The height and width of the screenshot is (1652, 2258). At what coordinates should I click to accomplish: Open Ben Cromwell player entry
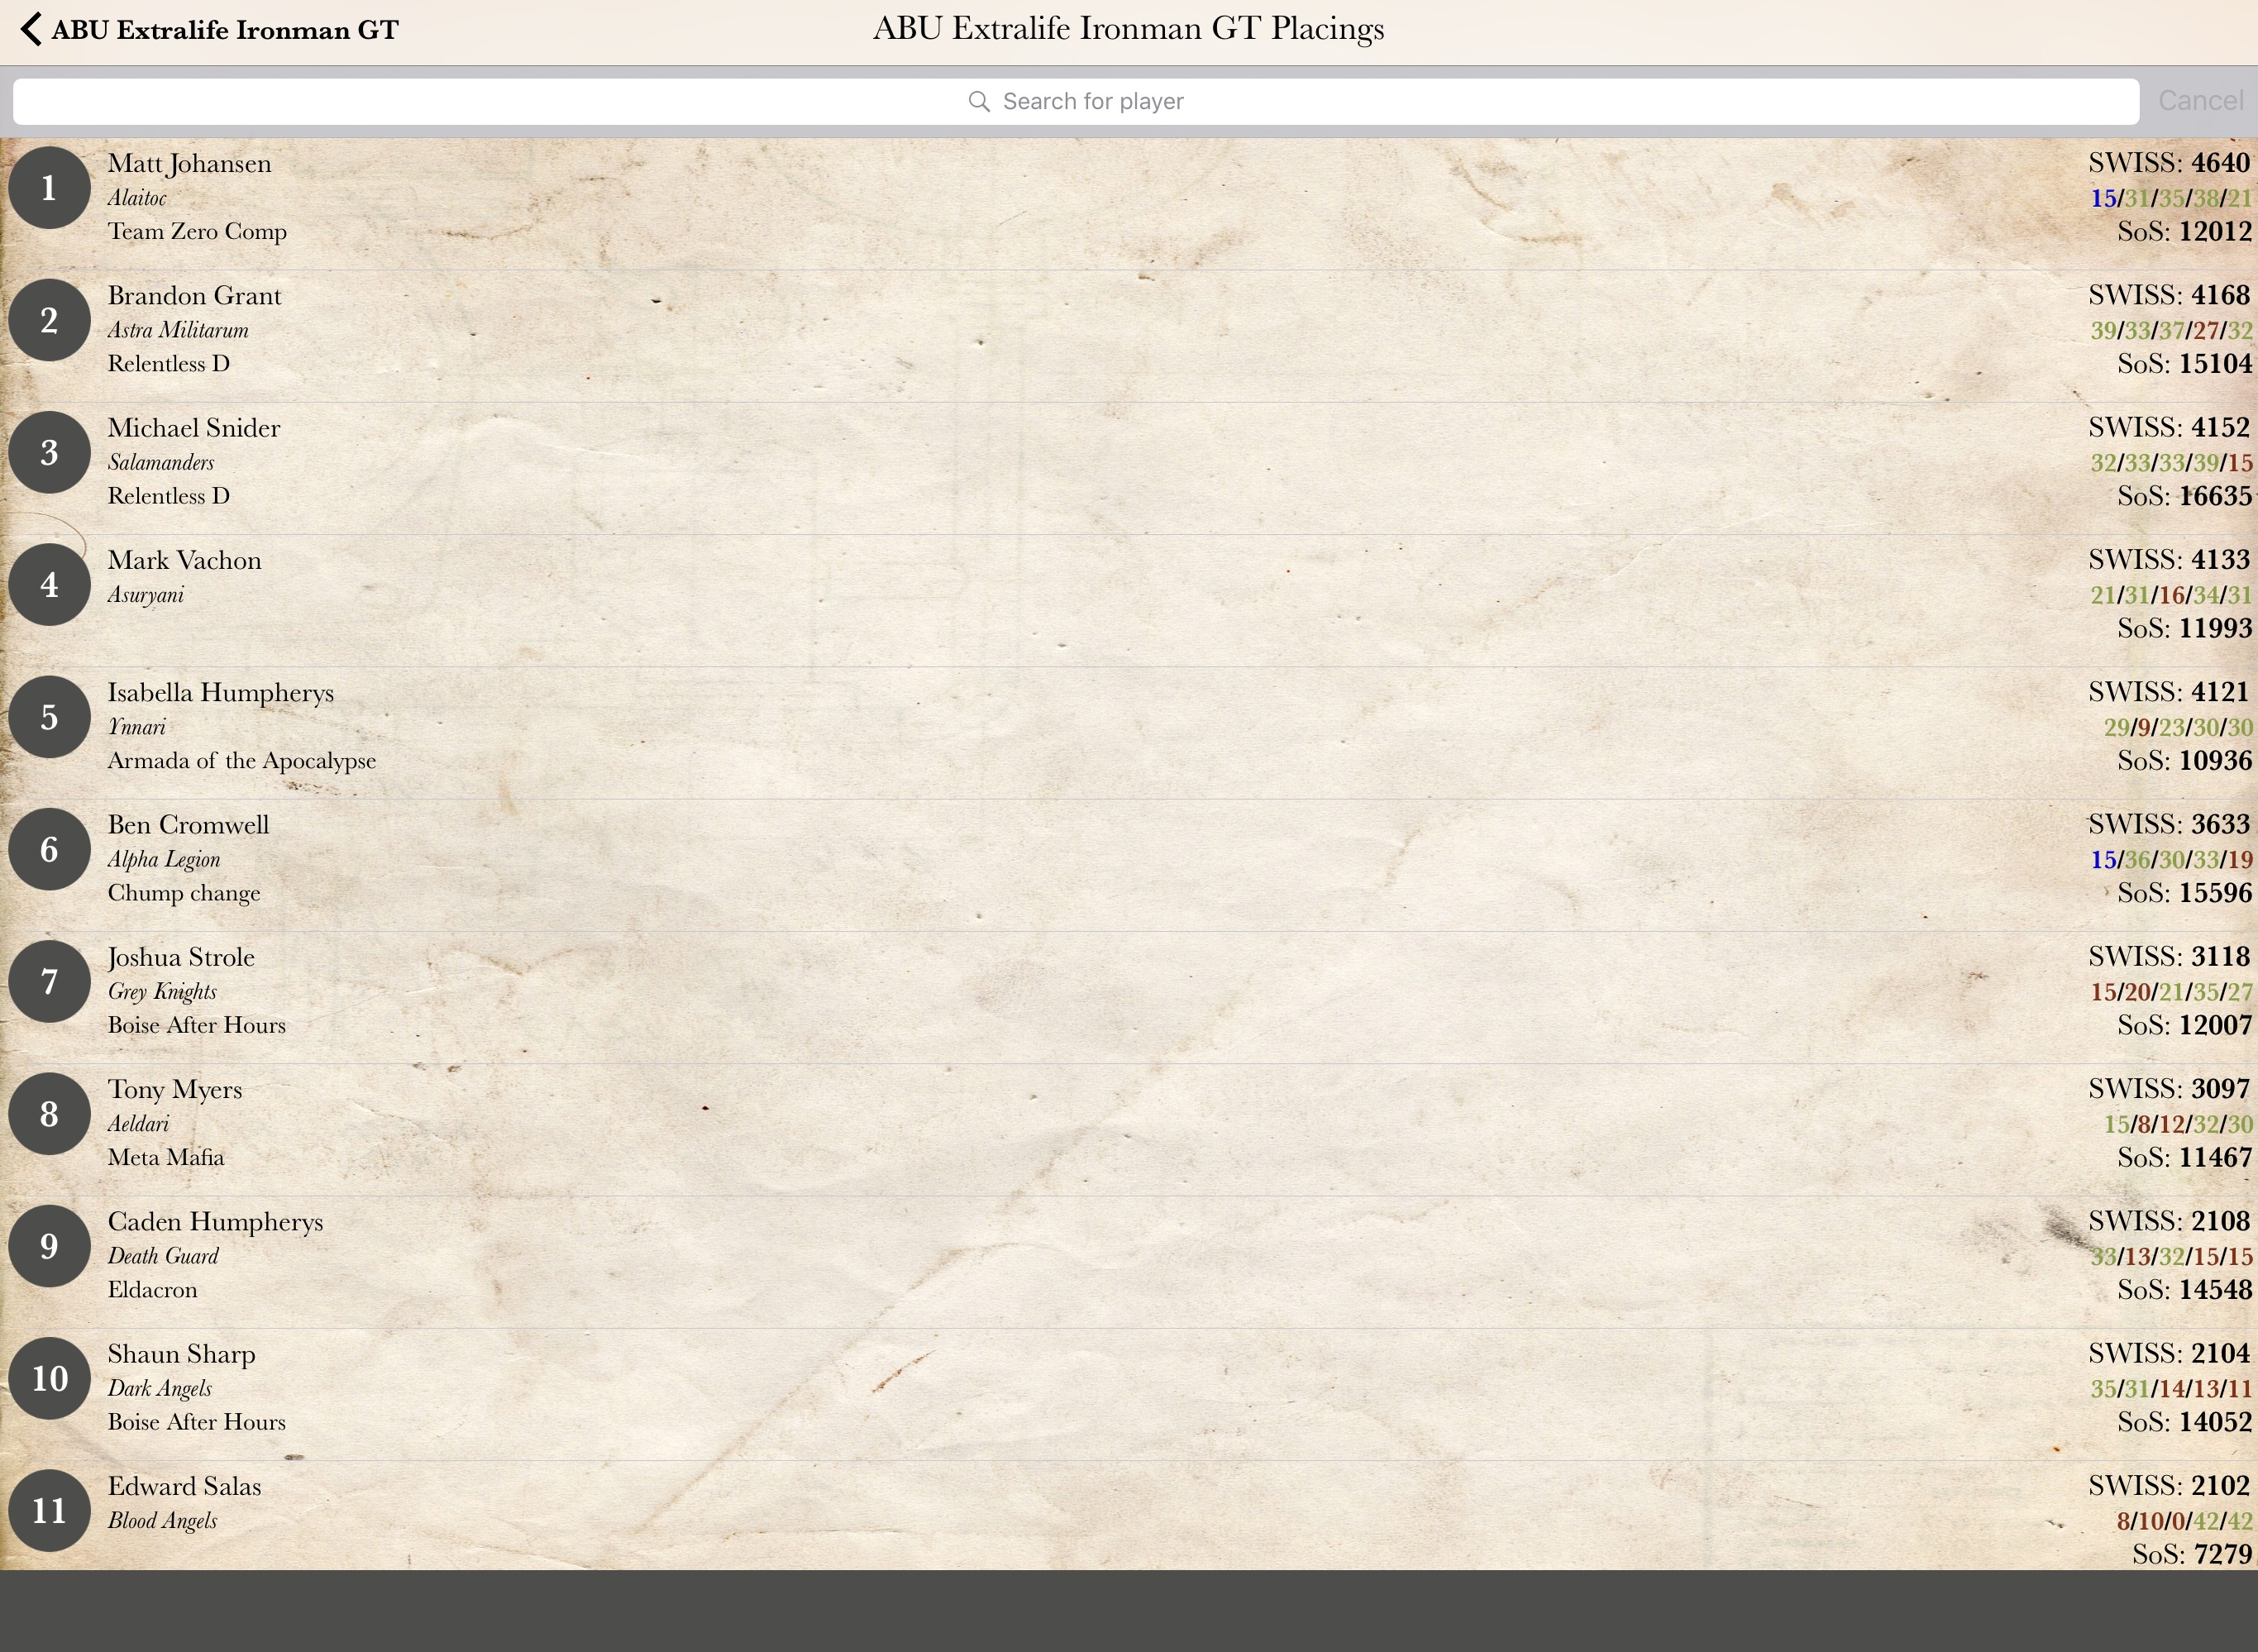(x=1129, y=865)
